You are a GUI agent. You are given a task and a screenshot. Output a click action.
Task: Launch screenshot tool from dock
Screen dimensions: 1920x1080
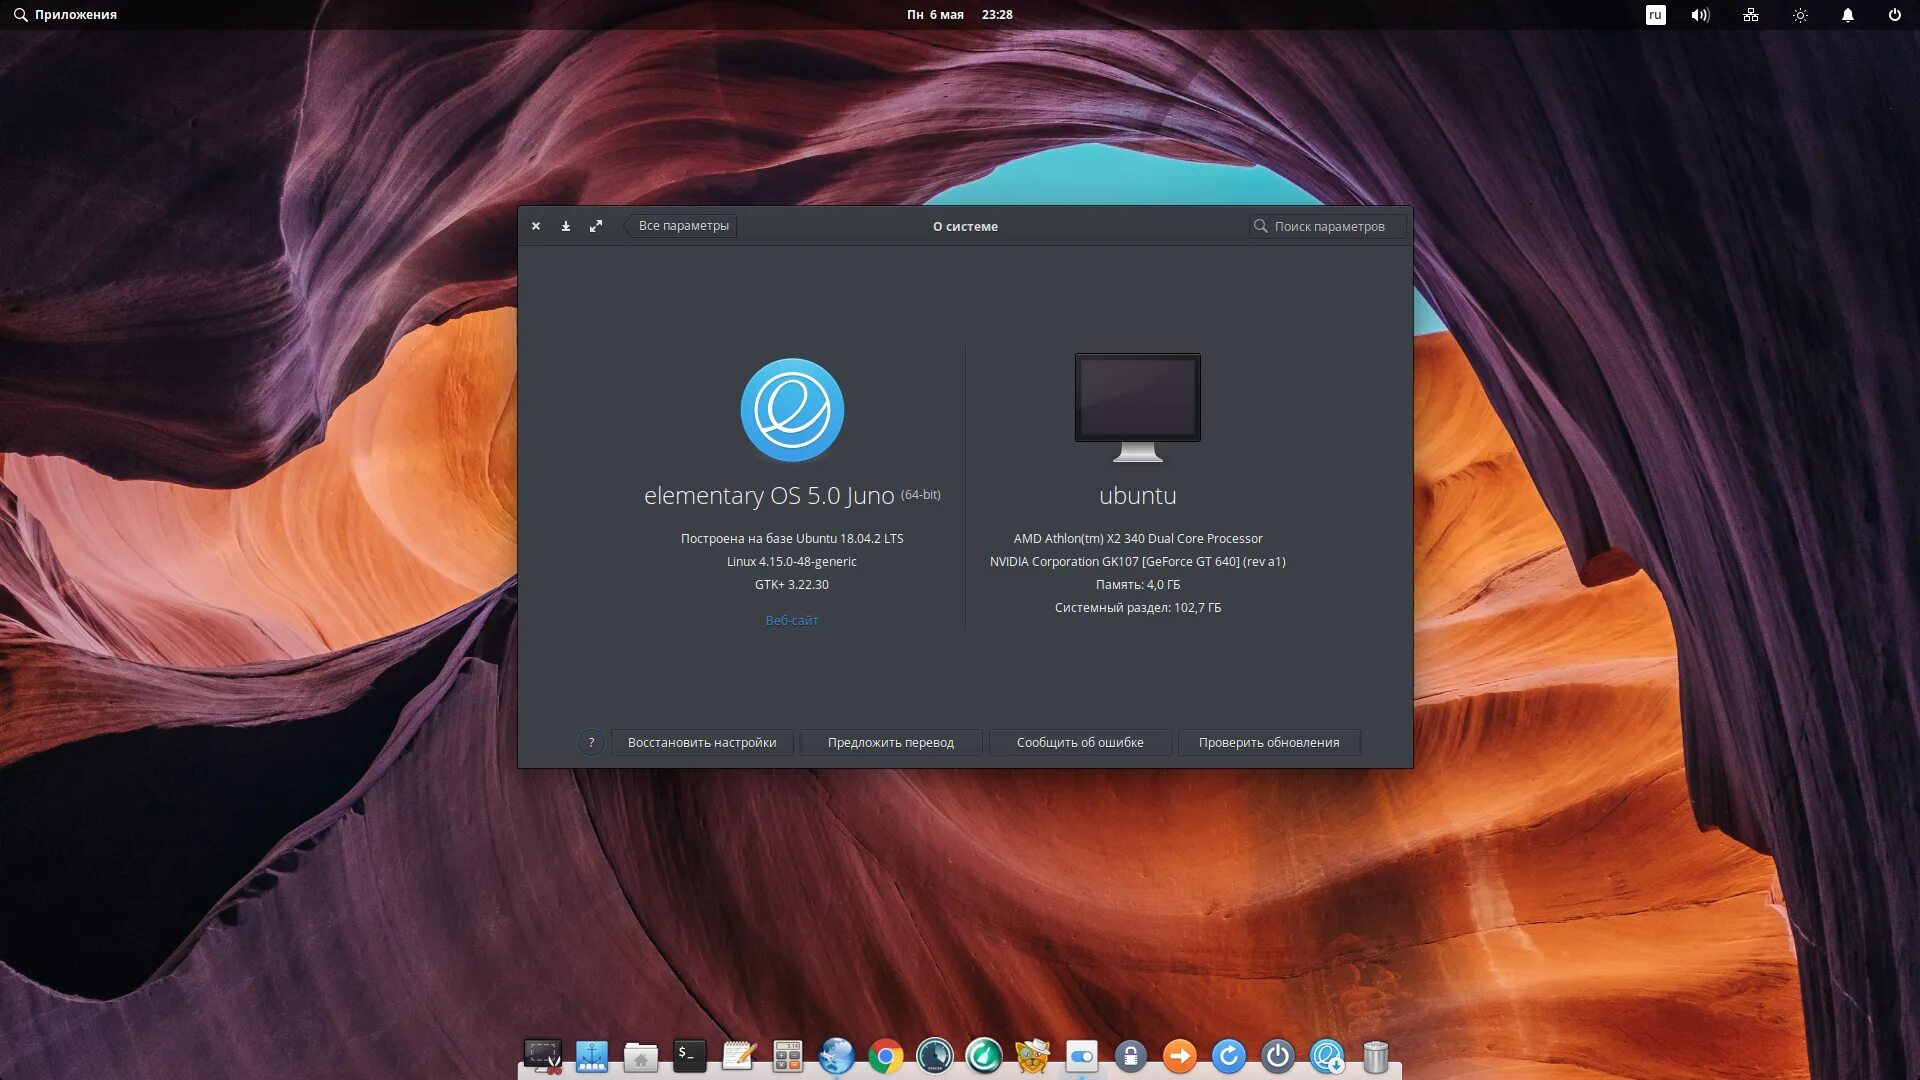tap(543, 1055)
